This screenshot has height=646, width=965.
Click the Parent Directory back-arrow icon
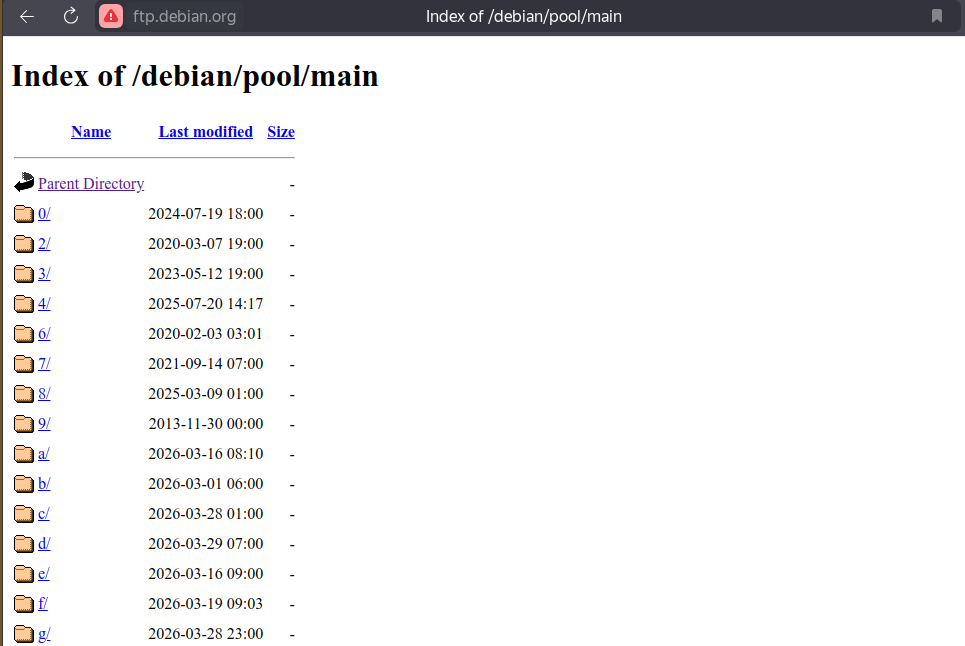[24, 182]
